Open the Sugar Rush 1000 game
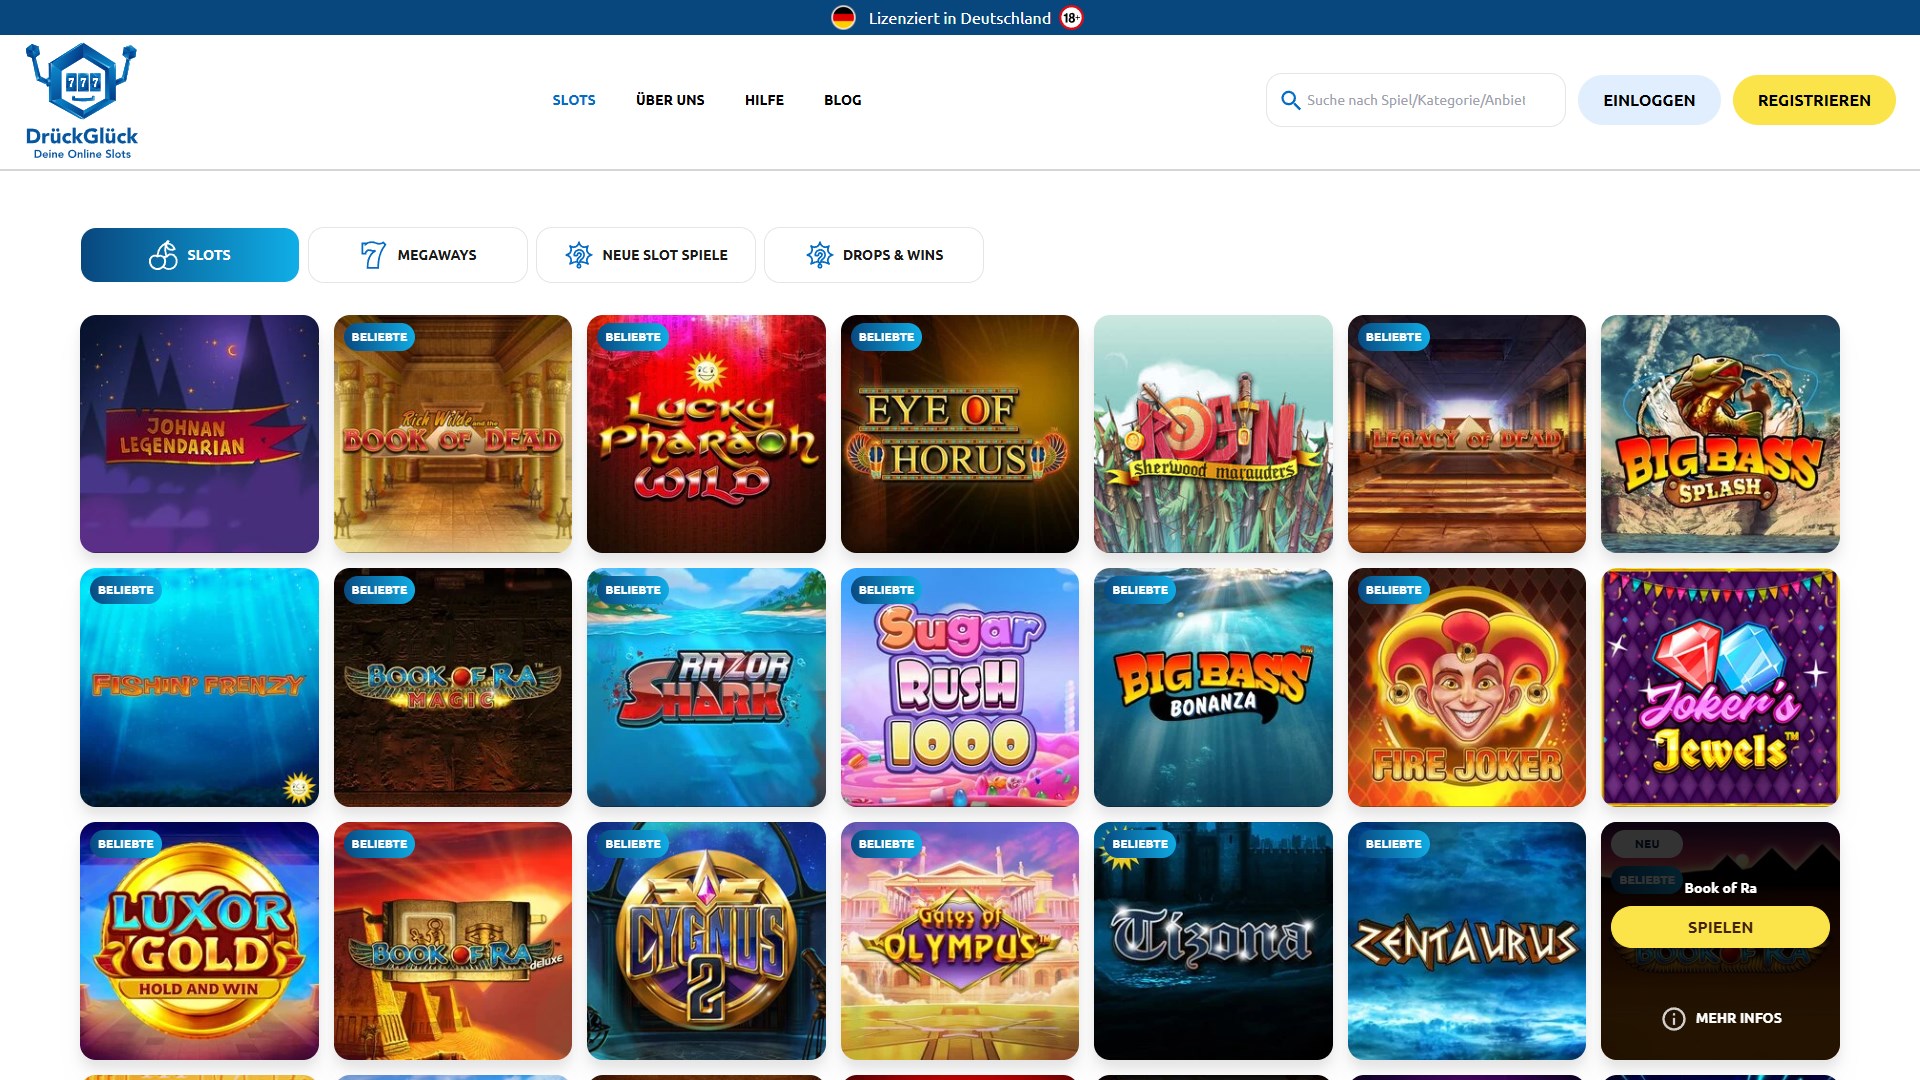The height and width of the screenshot is (1080, 1920). 960,687
